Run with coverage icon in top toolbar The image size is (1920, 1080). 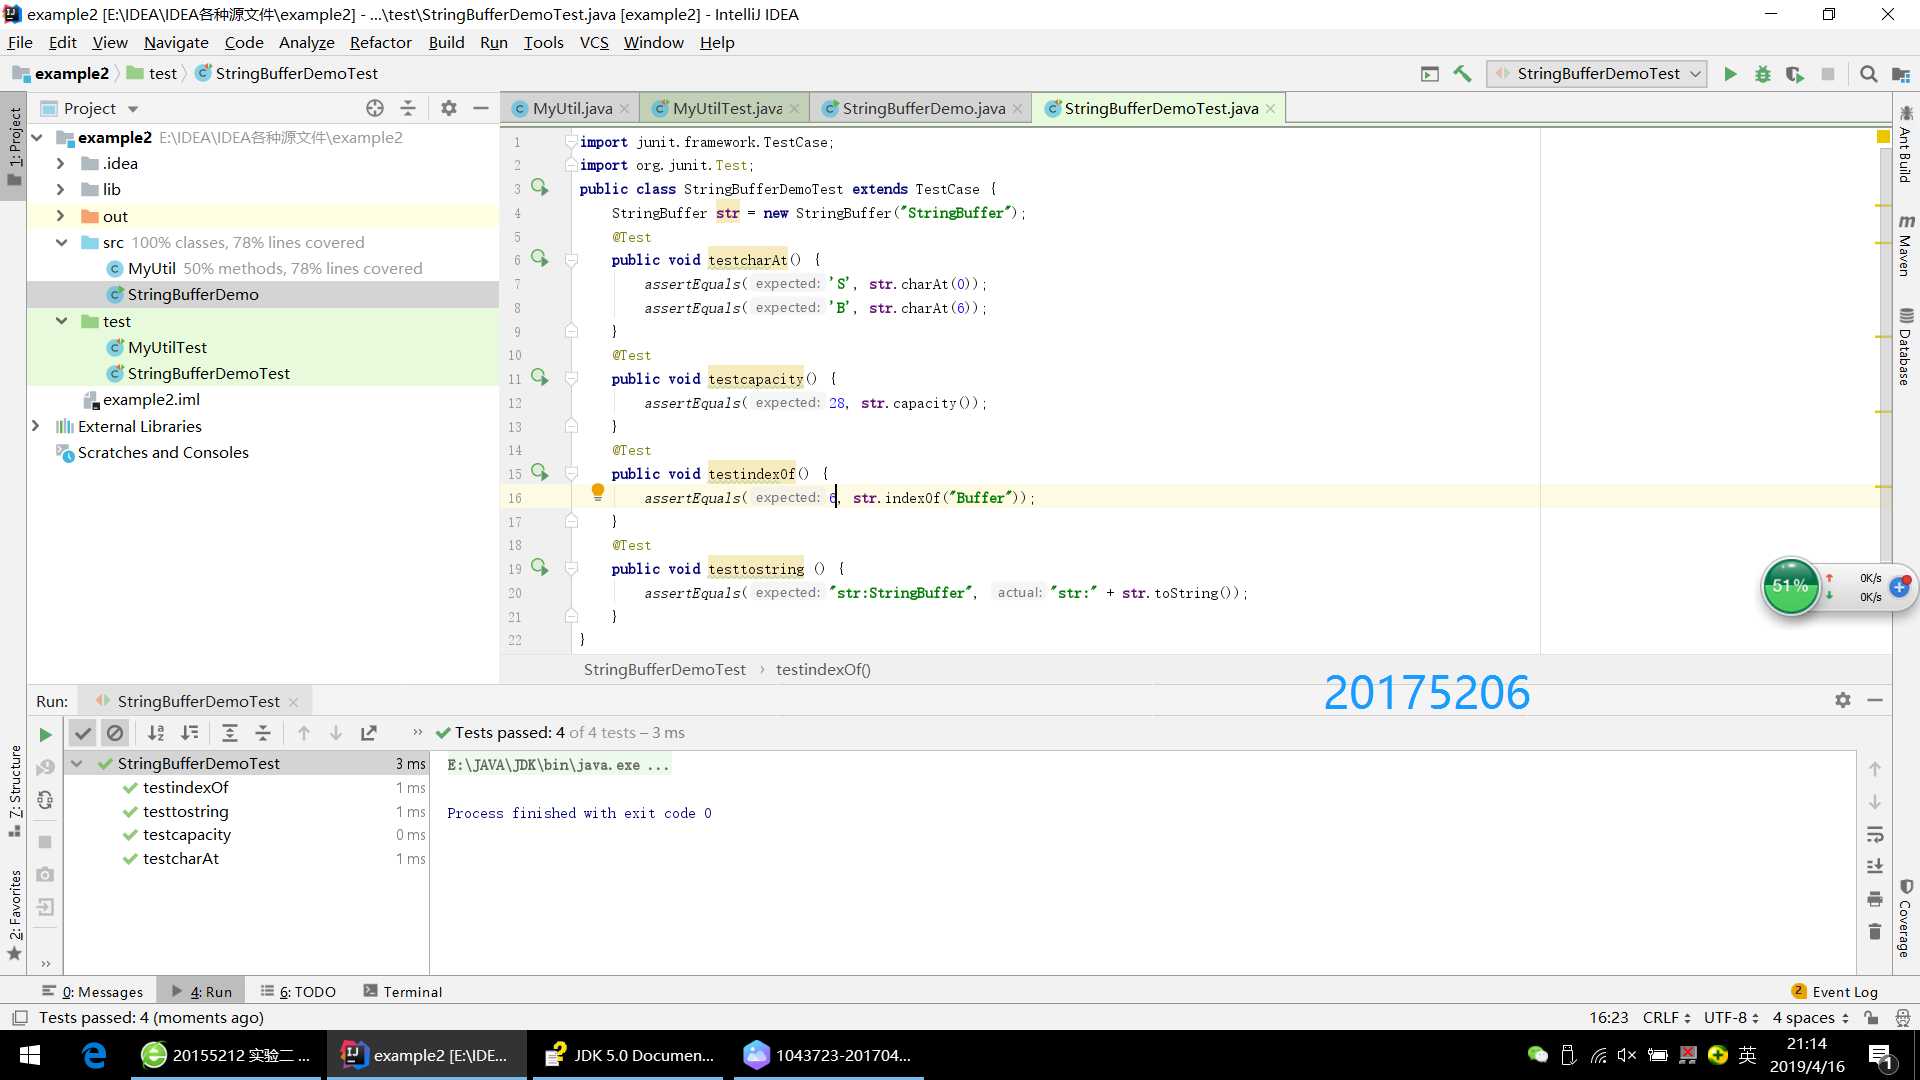tap(1795, 74)
